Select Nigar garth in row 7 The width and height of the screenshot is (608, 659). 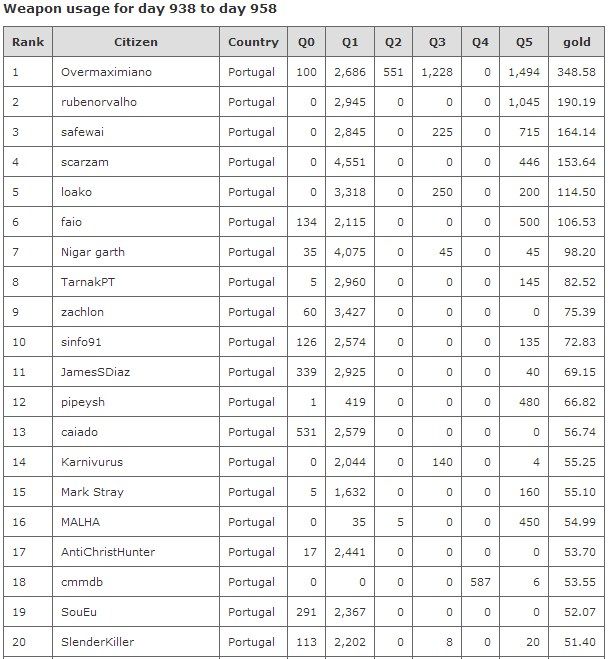coord(93,252)
